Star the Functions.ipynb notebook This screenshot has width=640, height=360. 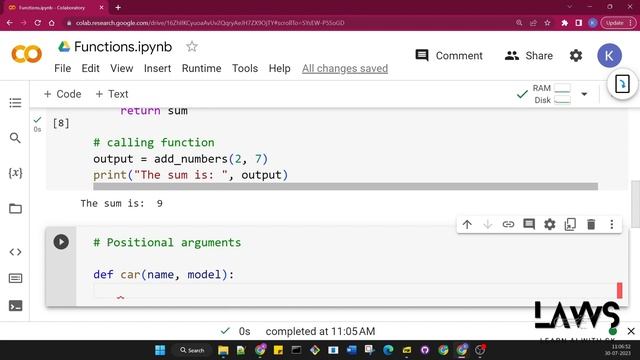(x=192, y=47)
